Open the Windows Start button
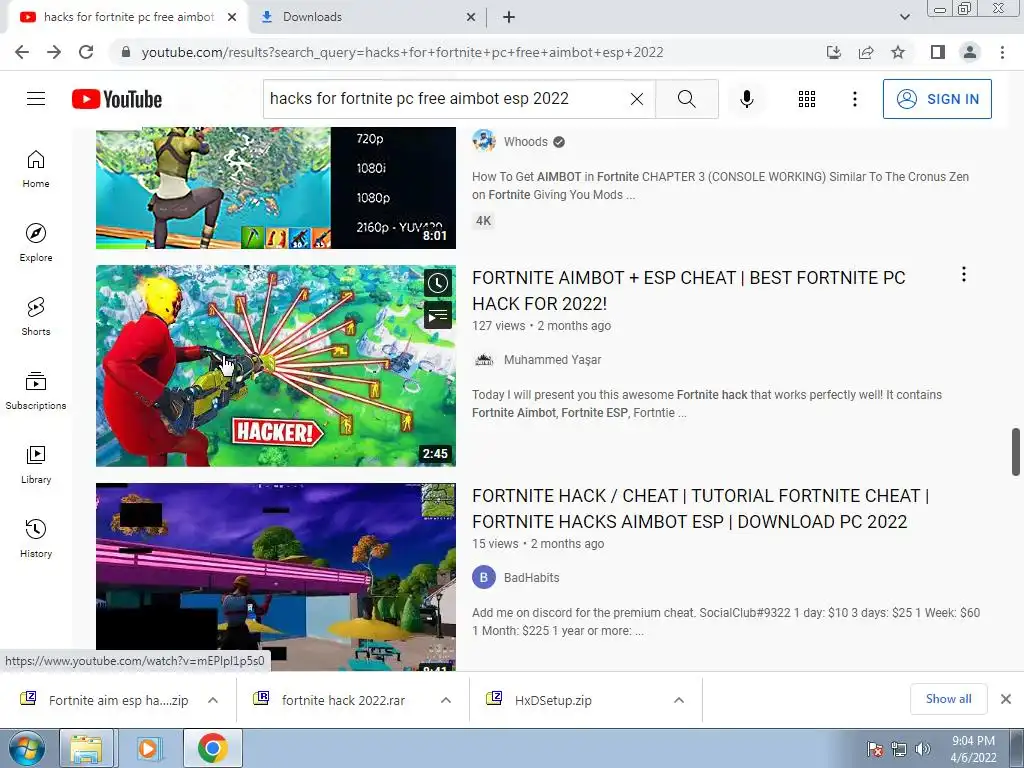The height and width of the screenshot is (768, 1024). click(x=26, y=748)
